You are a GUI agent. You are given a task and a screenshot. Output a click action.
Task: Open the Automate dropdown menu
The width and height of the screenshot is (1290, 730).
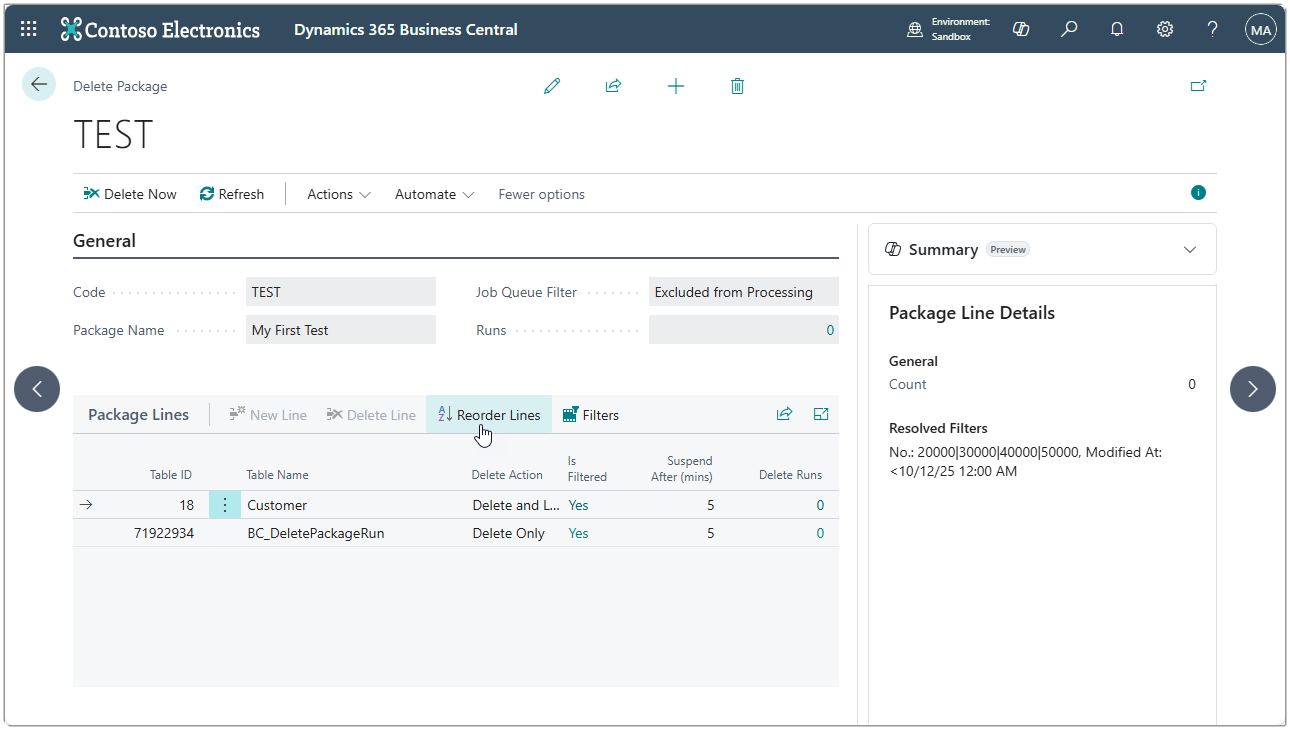click(434, 194)
